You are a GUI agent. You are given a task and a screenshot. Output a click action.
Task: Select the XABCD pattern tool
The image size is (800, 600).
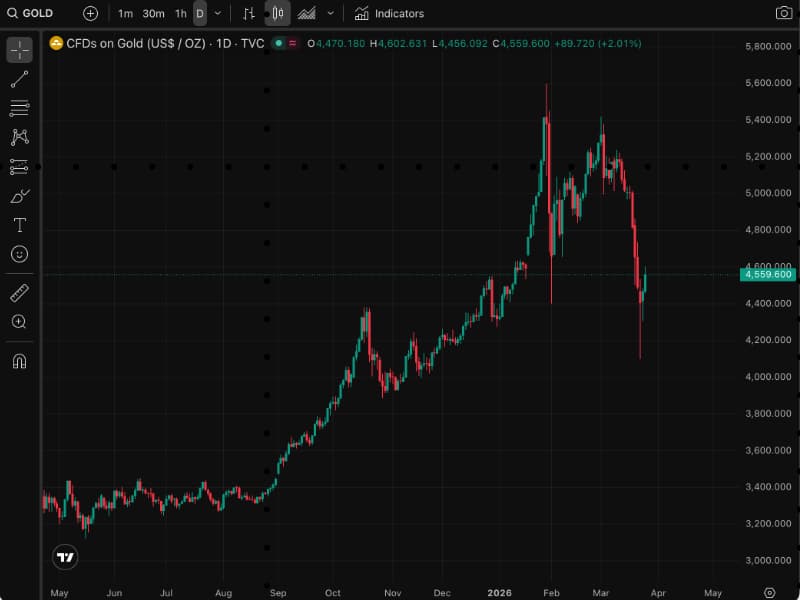[x=20, y=137]
